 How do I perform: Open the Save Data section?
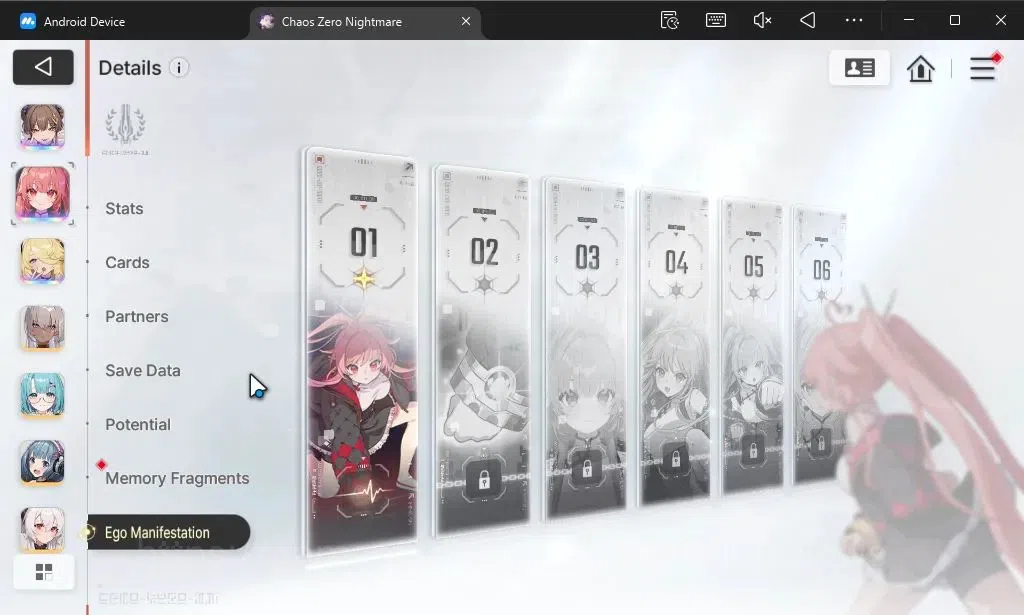(x=142, y=371)
